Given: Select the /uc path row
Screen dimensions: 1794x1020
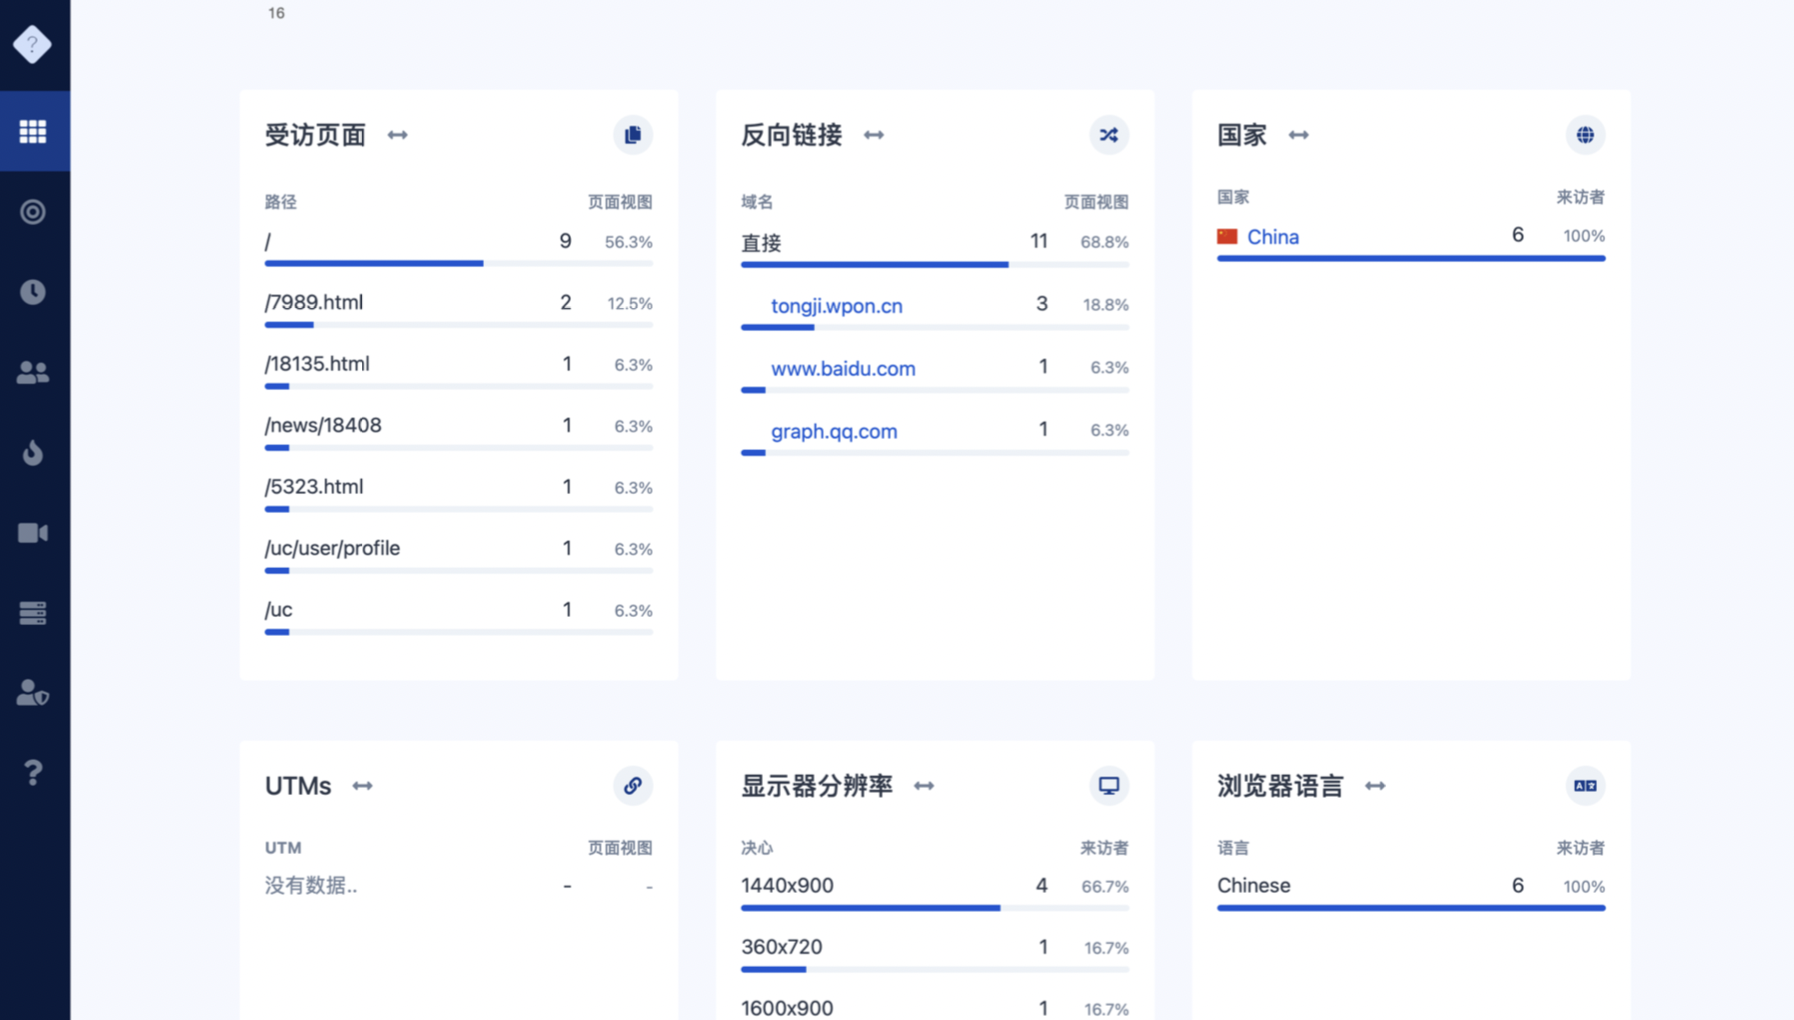Looking at the screenshot, I should (459, 617).
